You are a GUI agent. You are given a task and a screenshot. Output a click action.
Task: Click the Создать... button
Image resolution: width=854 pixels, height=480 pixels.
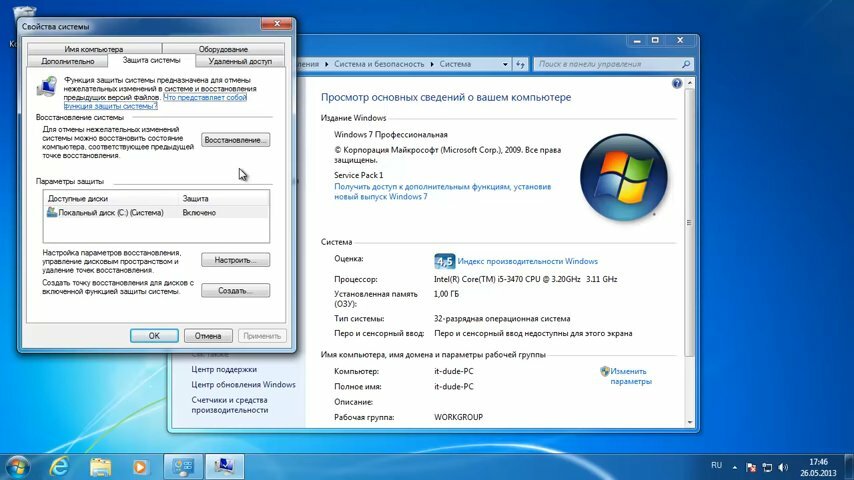(235, 290)
